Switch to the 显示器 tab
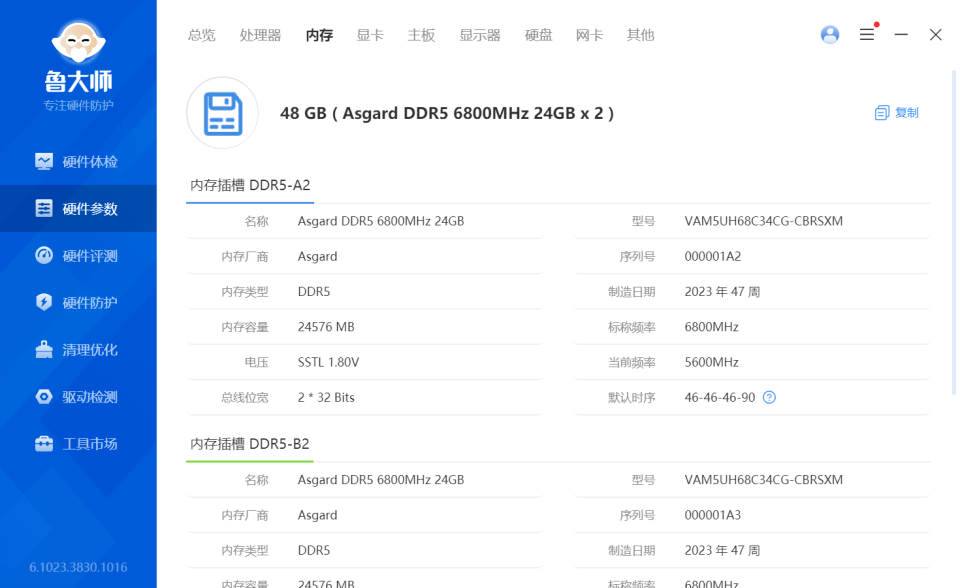 (480, 36)
